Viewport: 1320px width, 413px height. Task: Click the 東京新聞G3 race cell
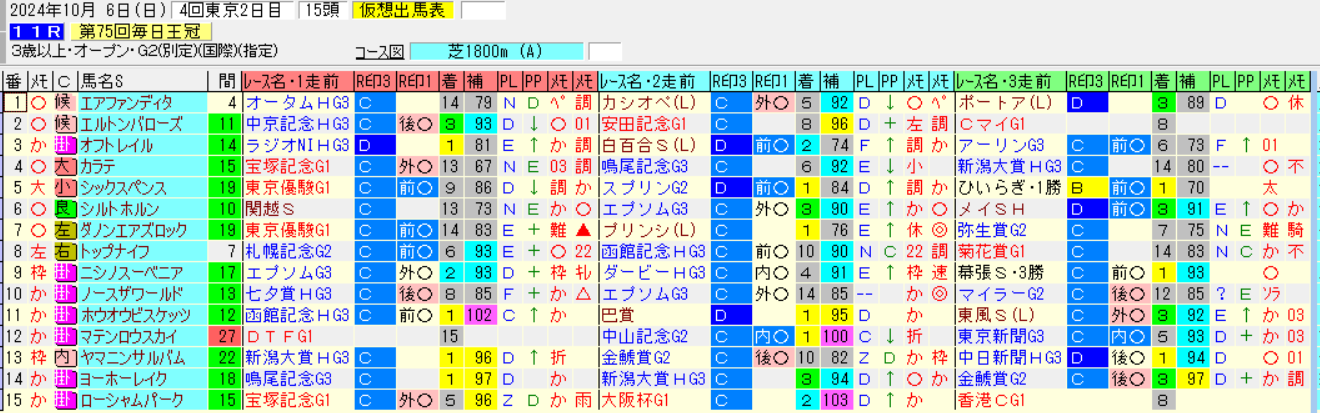(1010, 335)
